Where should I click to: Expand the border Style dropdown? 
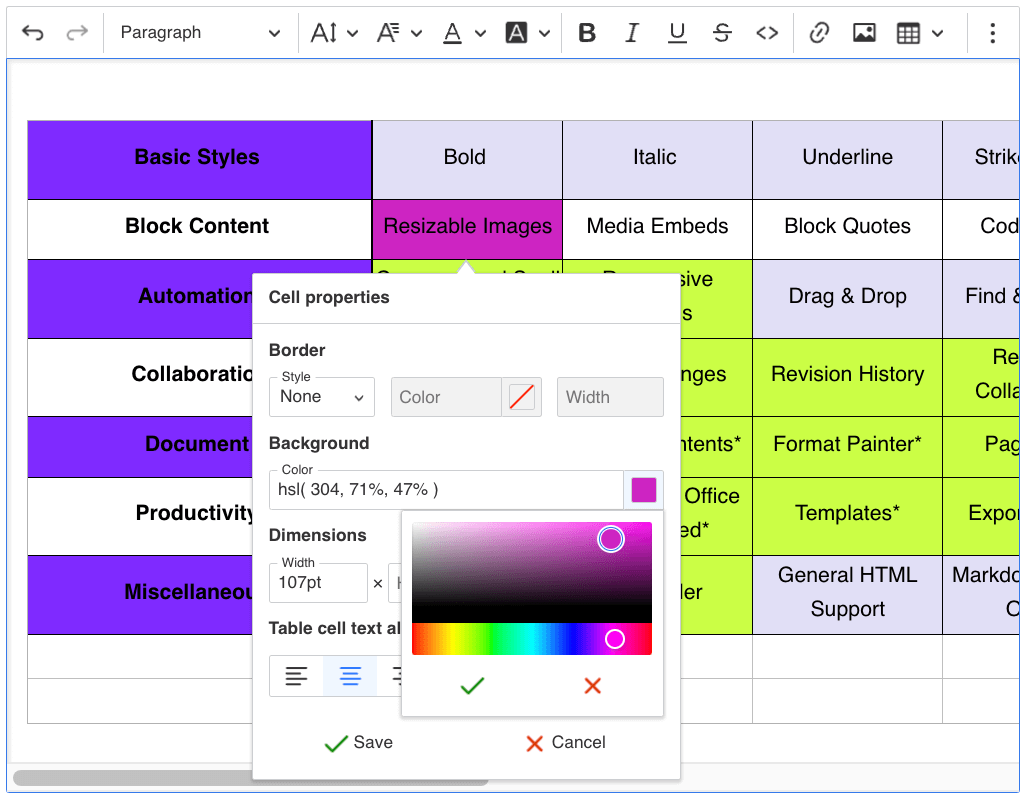(322, 397)
